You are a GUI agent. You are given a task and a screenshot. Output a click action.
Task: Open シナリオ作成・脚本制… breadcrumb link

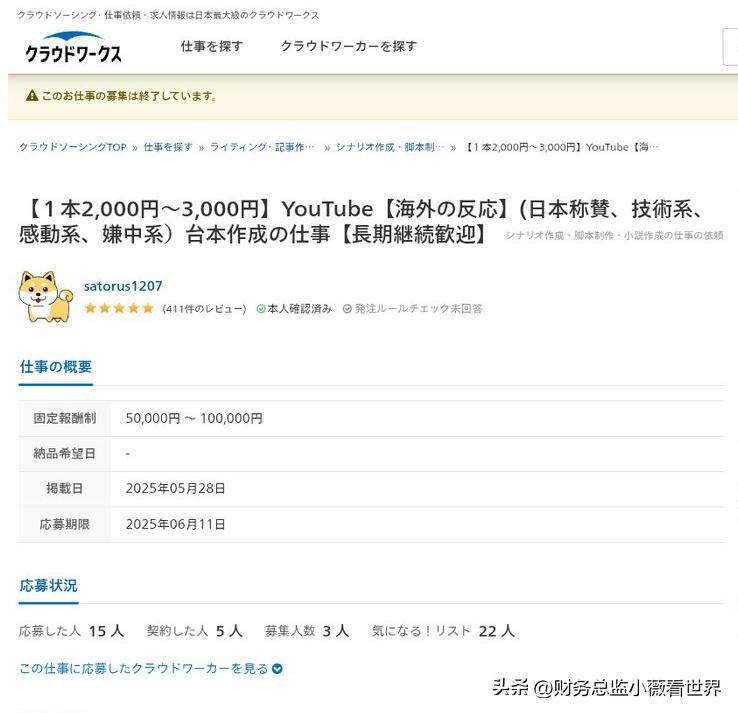point(390,147)
